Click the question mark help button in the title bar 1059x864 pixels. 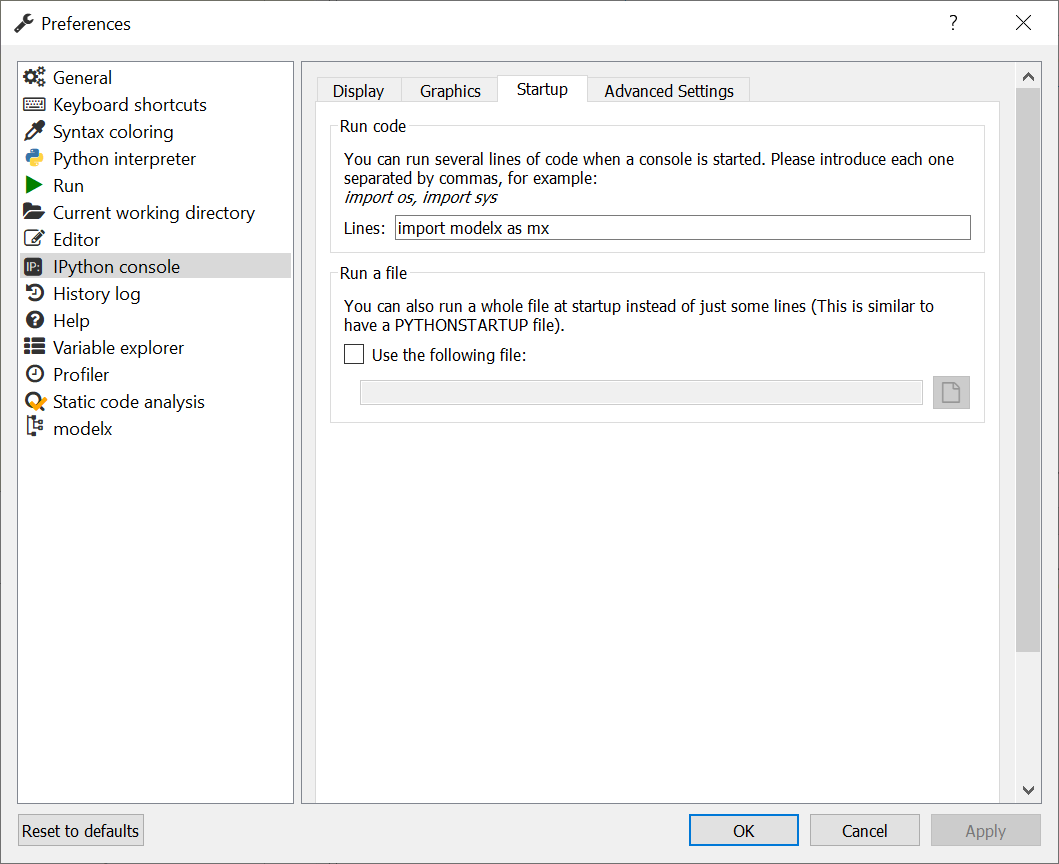click(x=953, y=23)
